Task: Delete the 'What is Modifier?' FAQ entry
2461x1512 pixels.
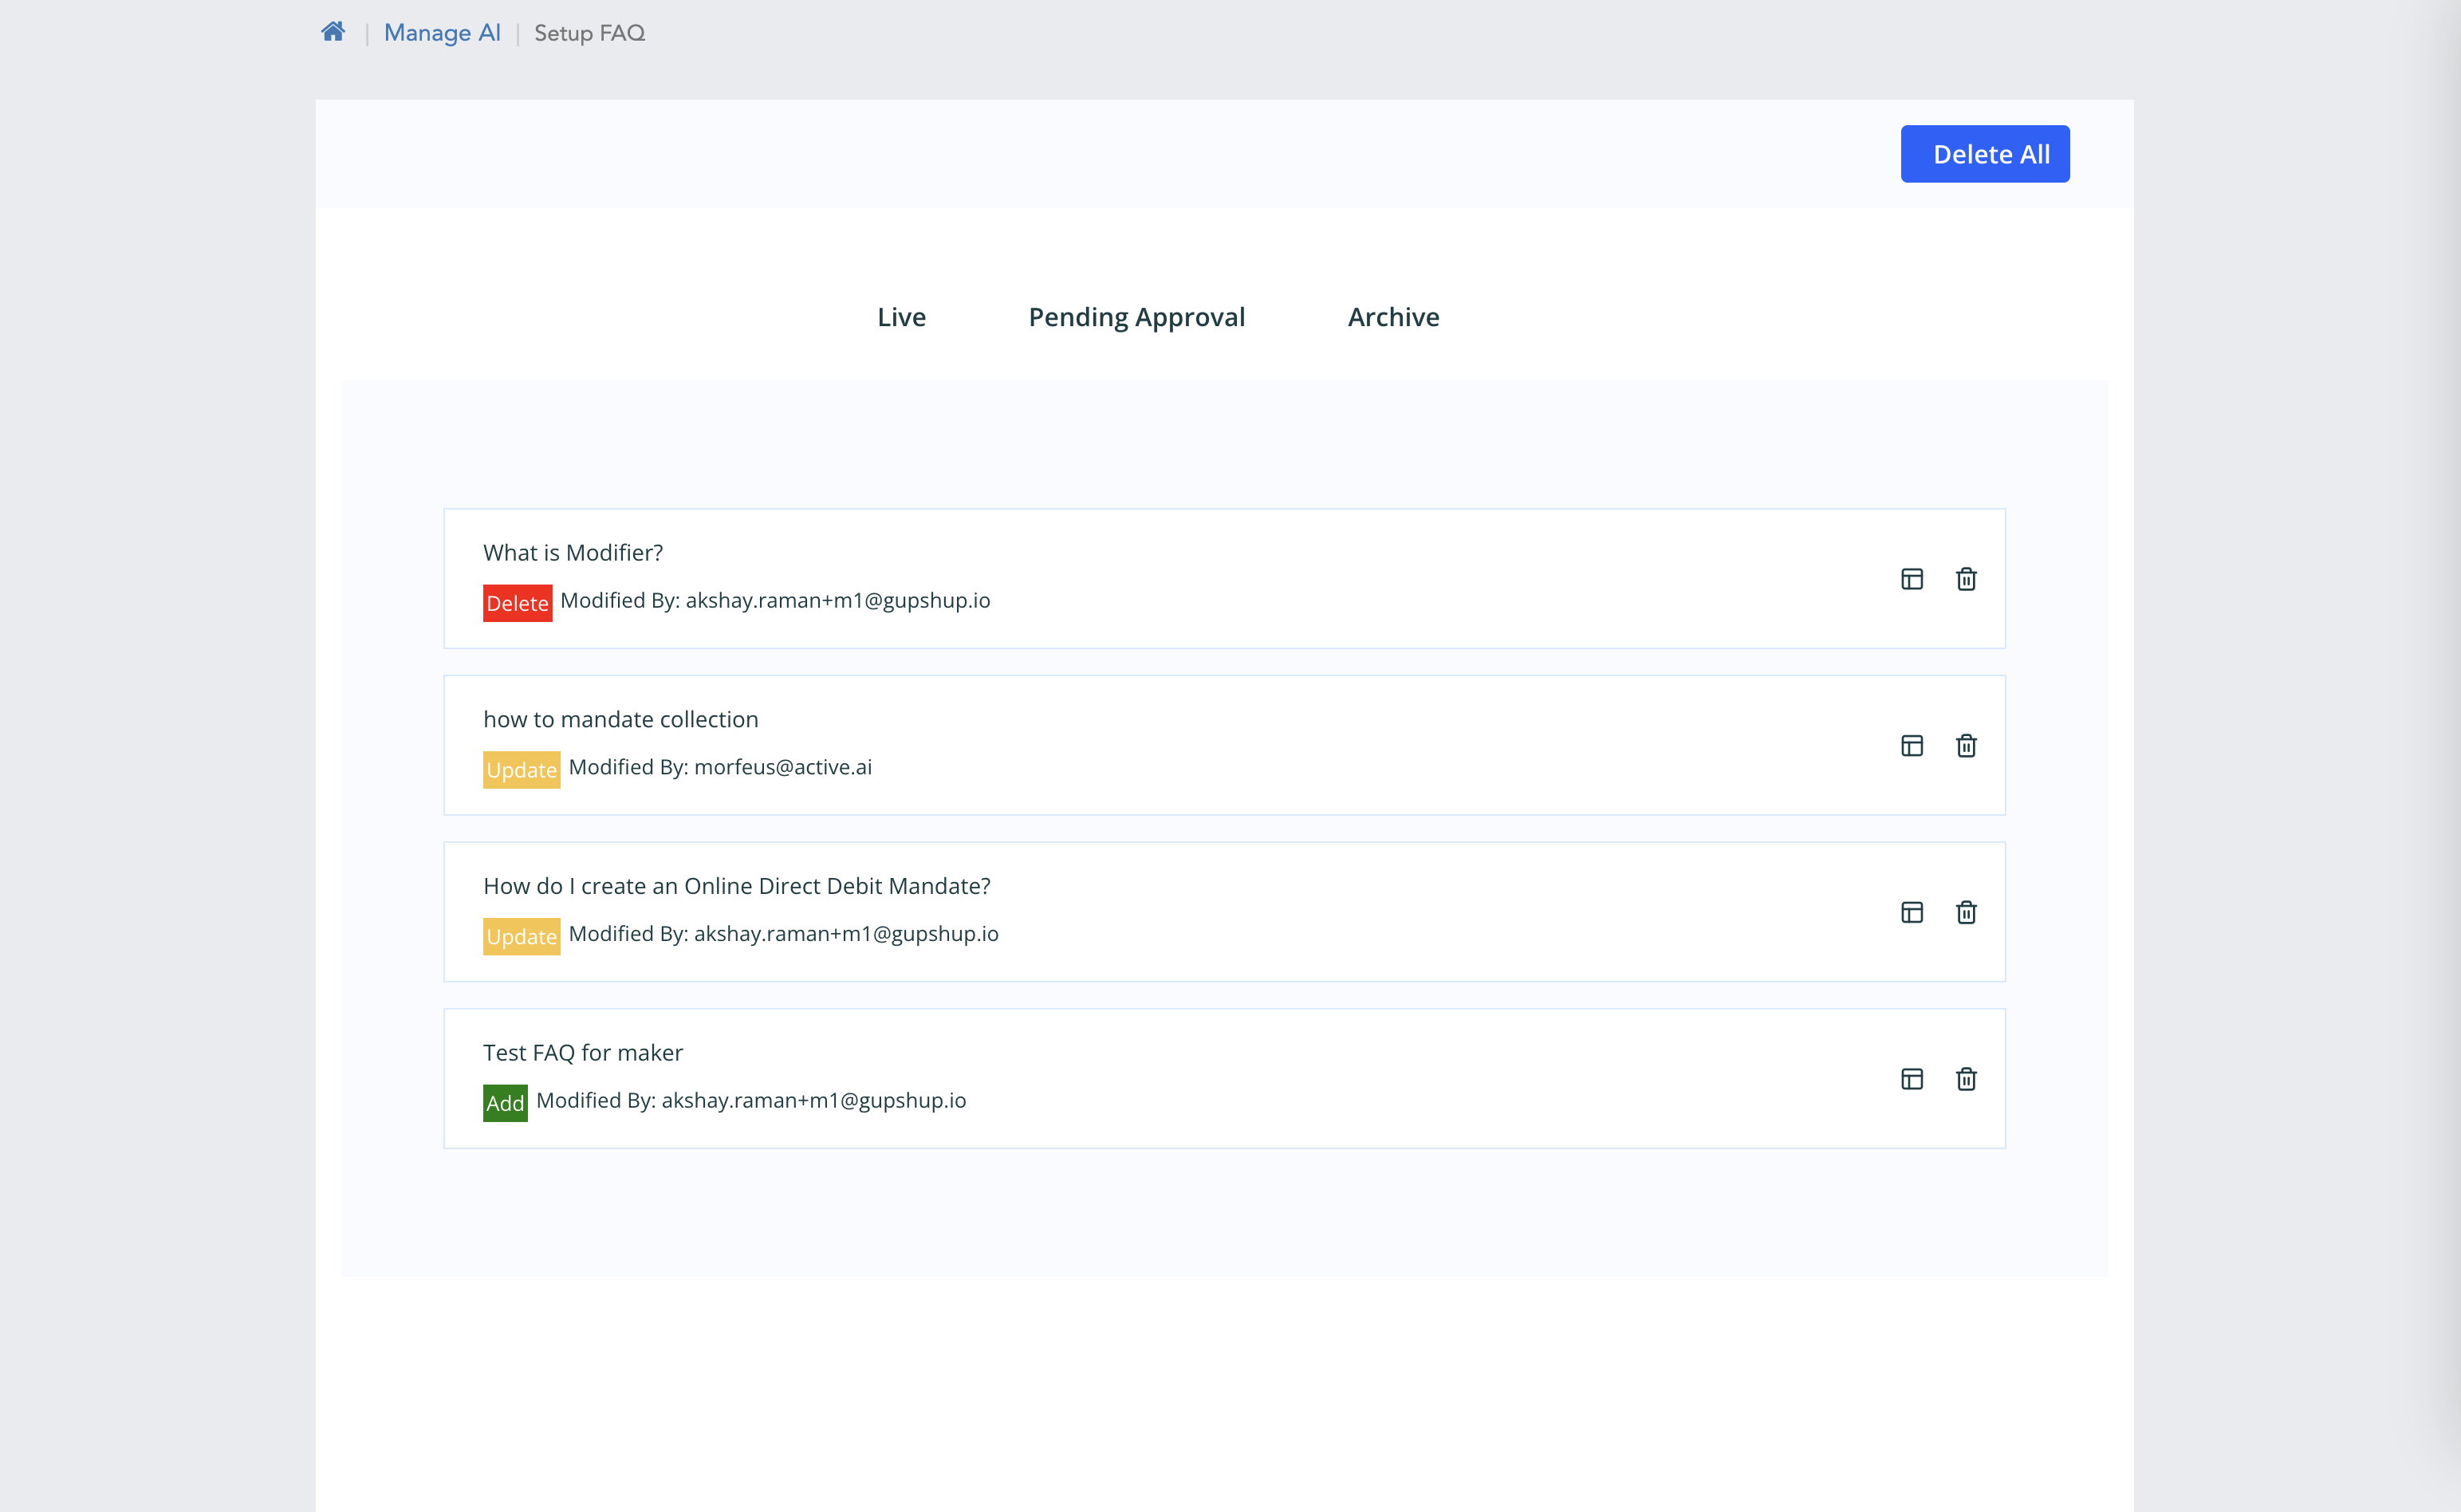Action: [x=1966, y=579]
